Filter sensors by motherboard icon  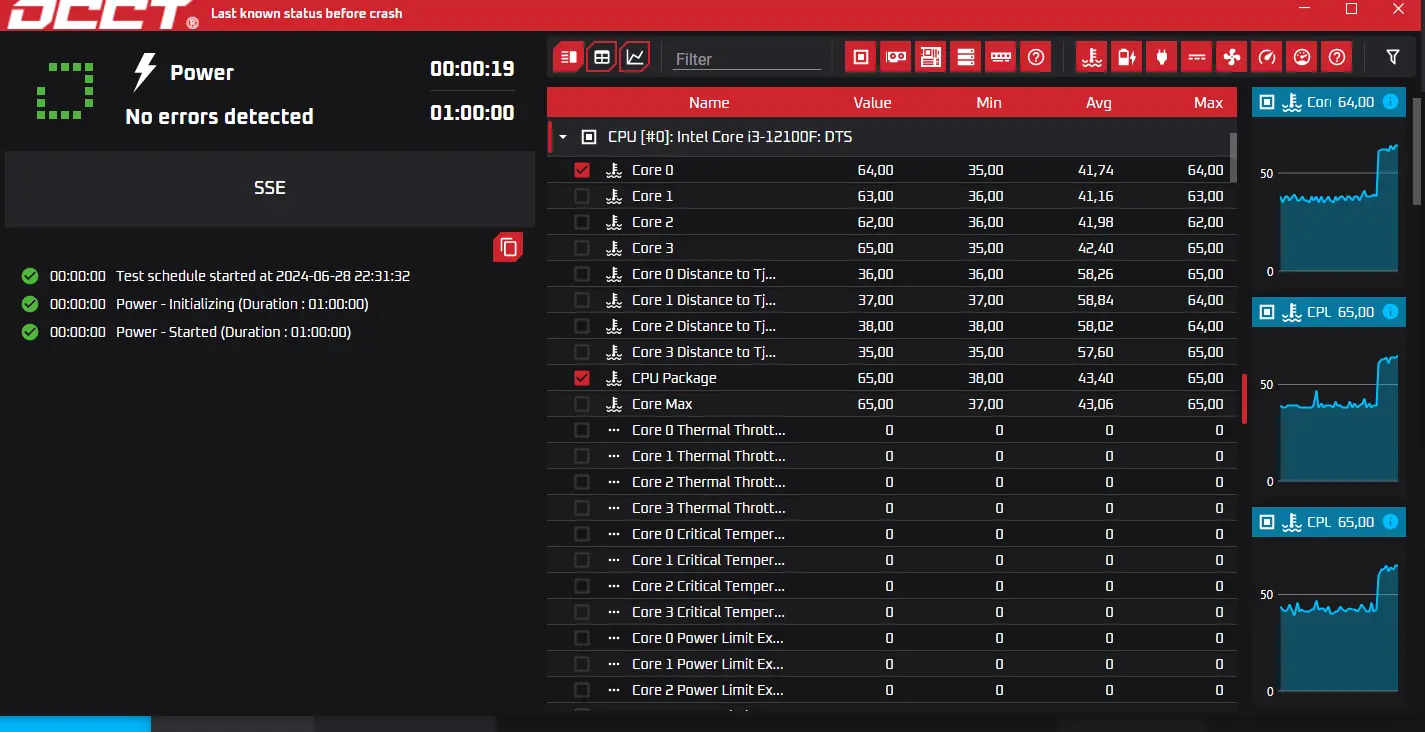click(930, 57)
